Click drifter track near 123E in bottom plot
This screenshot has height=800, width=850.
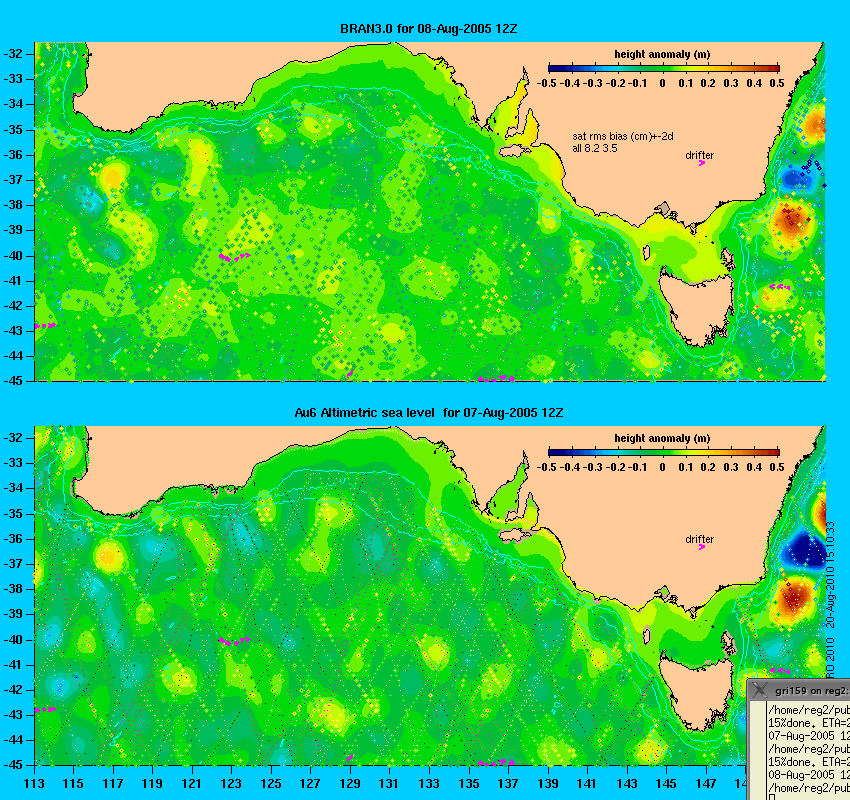point(234,641)
